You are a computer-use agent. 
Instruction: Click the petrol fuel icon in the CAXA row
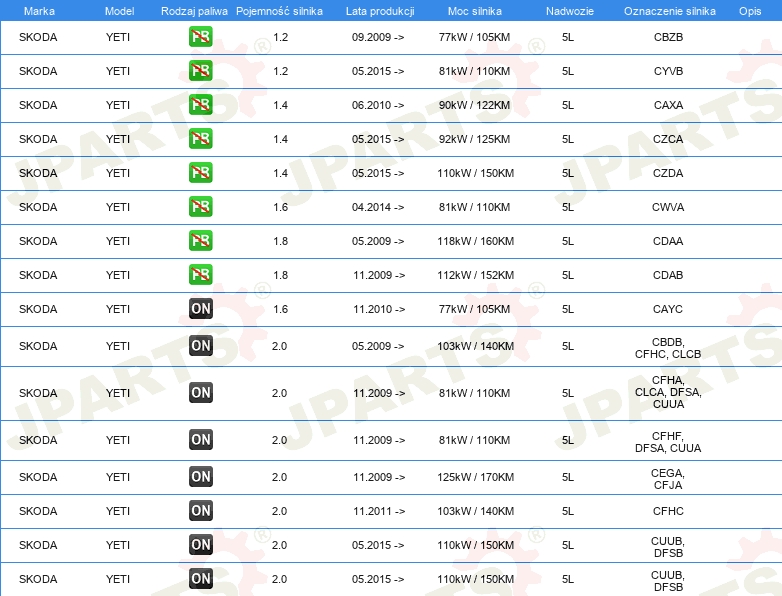coord(200,105)
